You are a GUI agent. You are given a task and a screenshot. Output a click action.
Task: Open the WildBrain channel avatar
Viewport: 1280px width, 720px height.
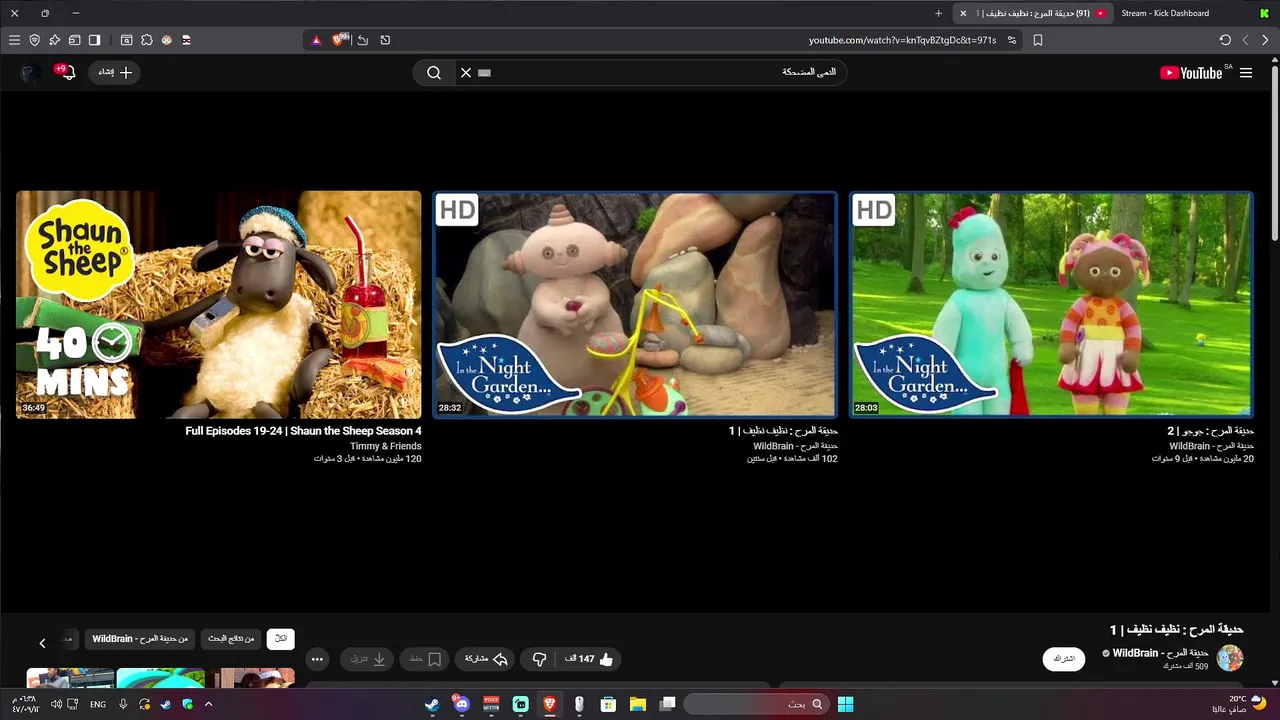pyautogui.click(x=1229, y=658)
